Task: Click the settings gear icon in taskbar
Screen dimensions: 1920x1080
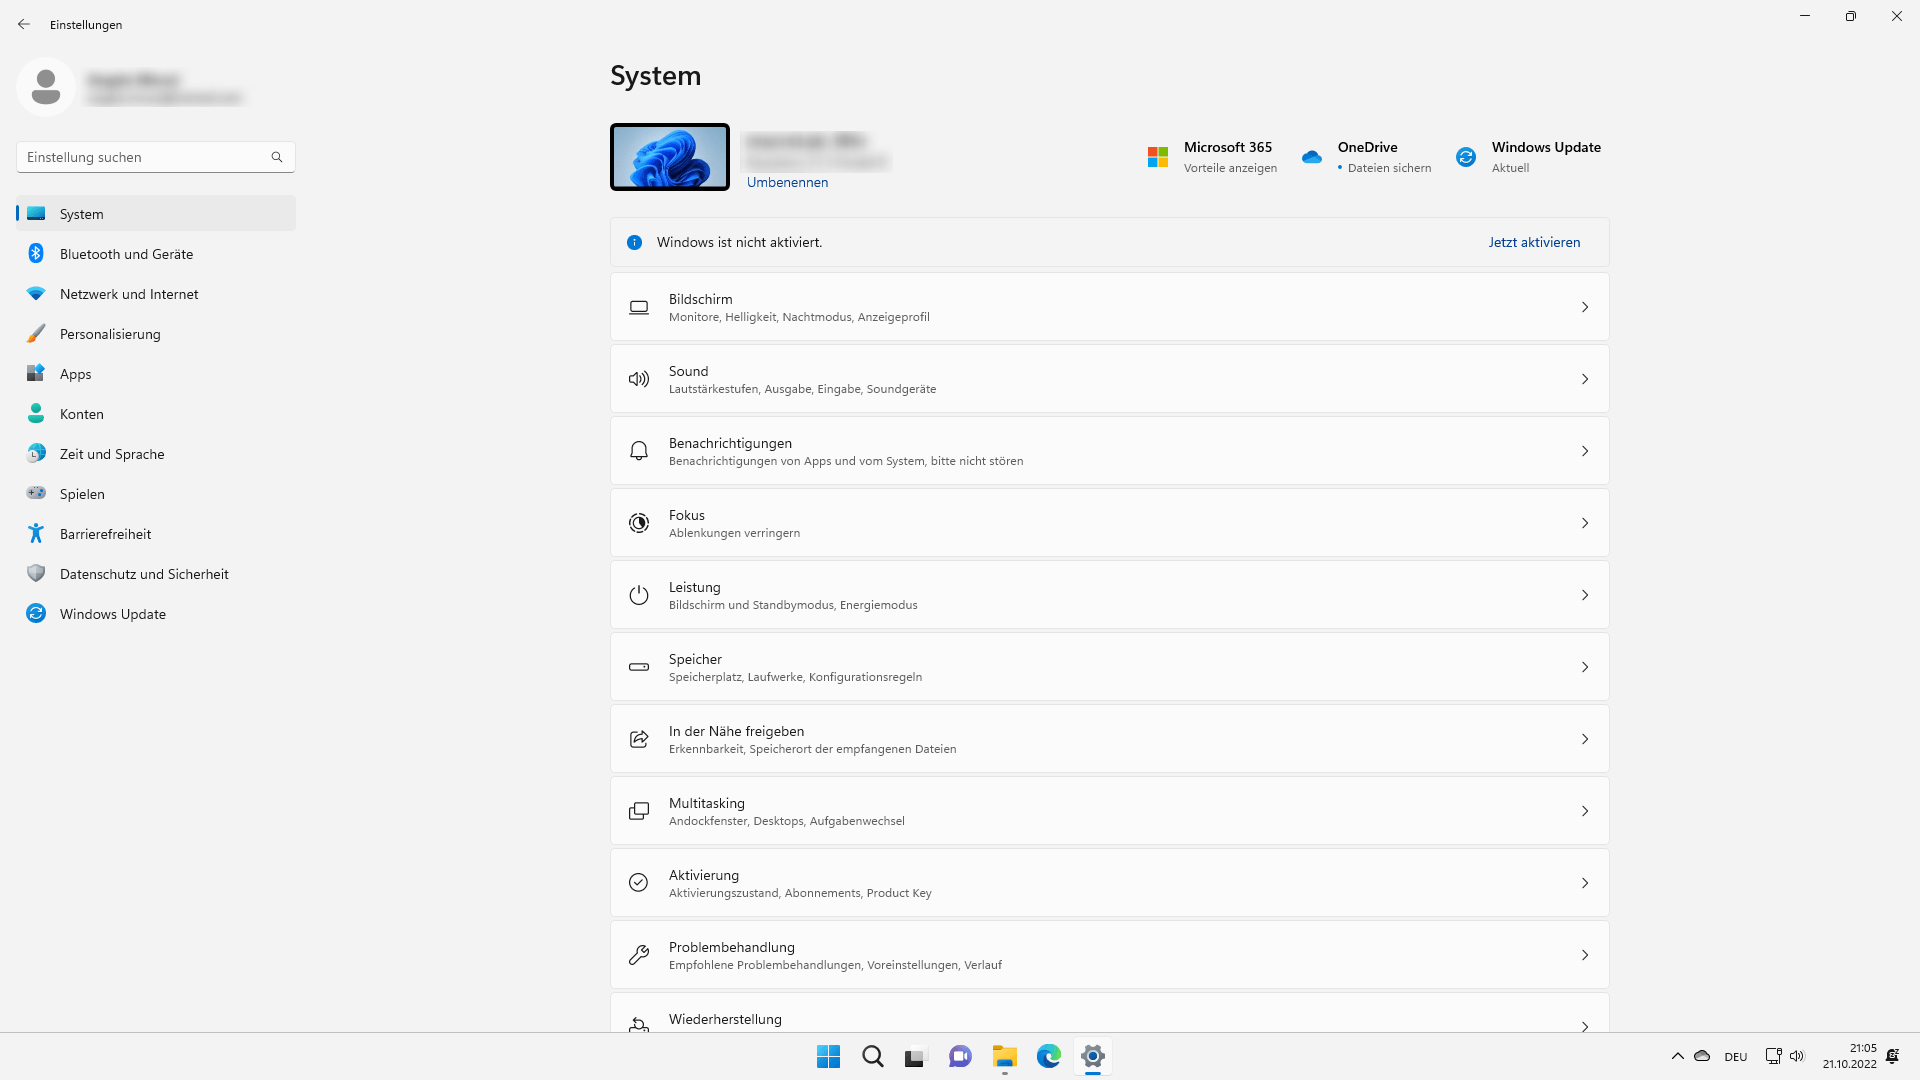Action: pyautogui.click(x=1092, y=1055)
